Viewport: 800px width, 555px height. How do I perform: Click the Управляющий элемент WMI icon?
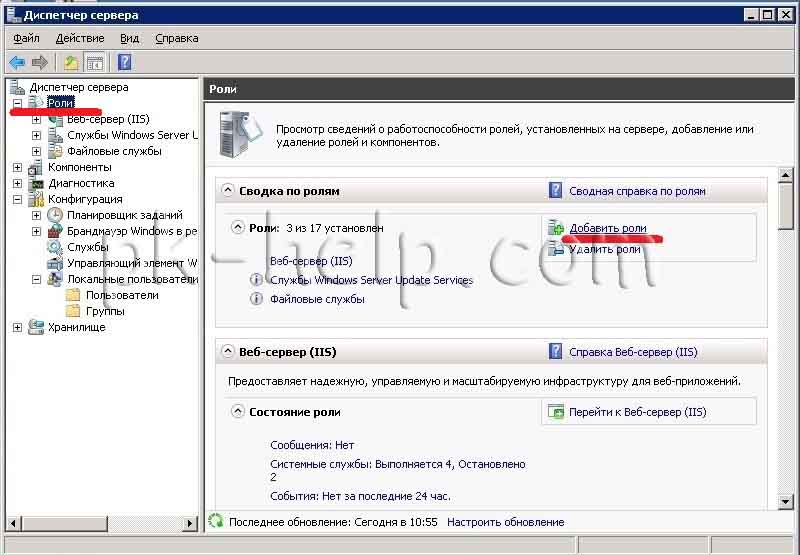point(55,263)
